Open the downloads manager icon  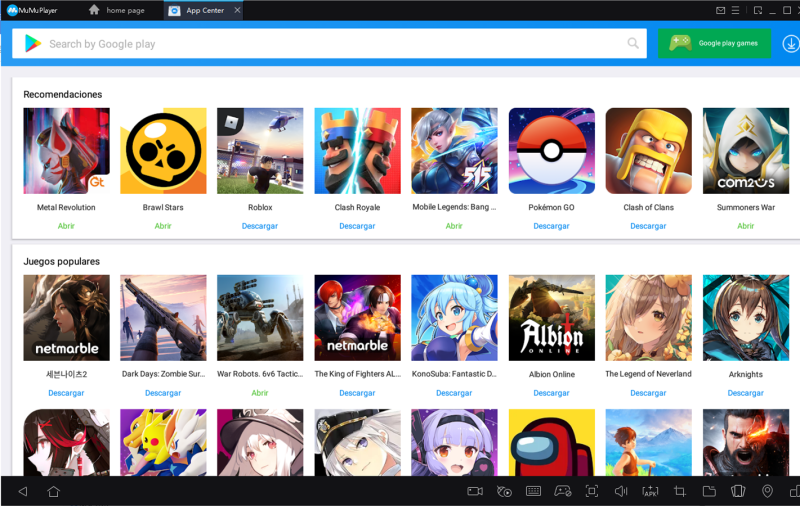pos(790,44)
